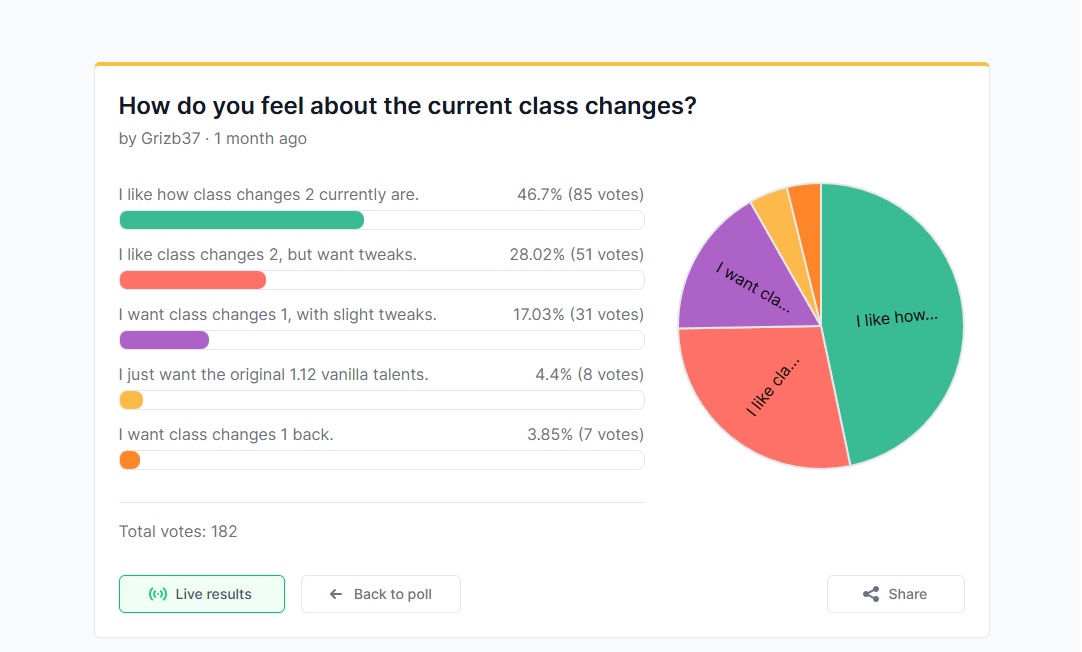
Task: Click the poll title about current class changes
Action: tap(408, 106)
